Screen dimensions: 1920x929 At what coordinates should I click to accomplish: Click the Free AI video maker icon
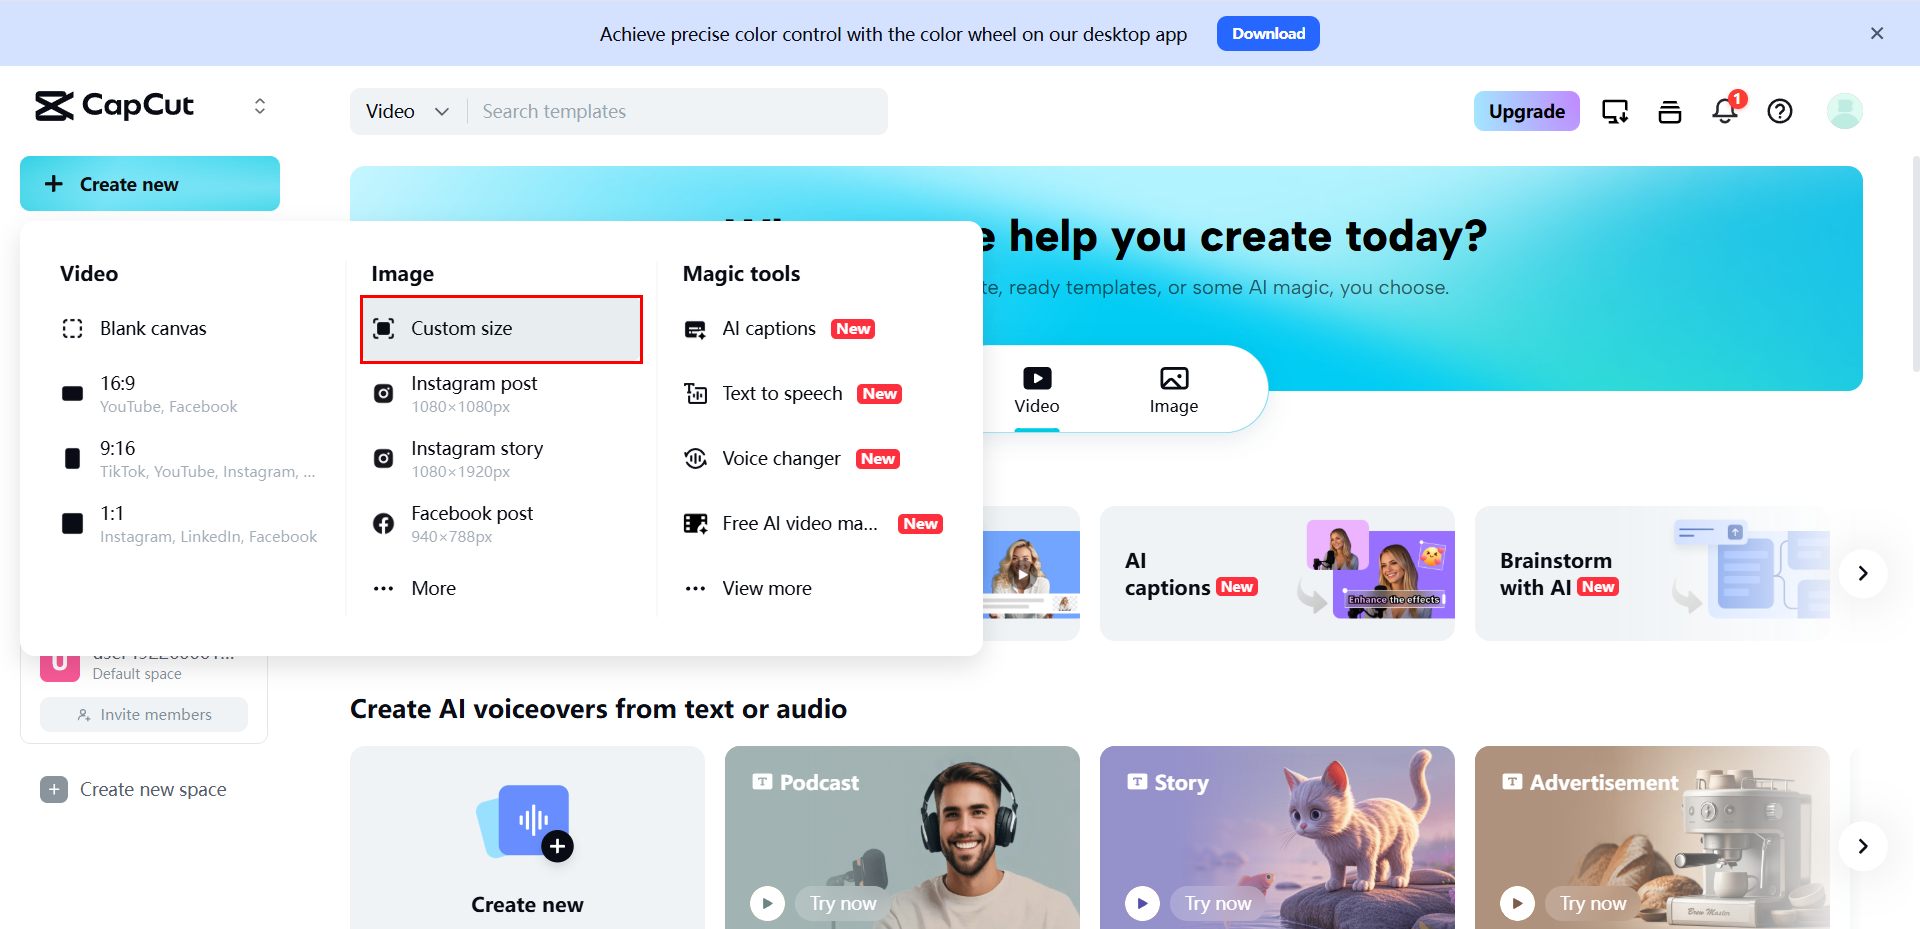(x=695, y=524)
